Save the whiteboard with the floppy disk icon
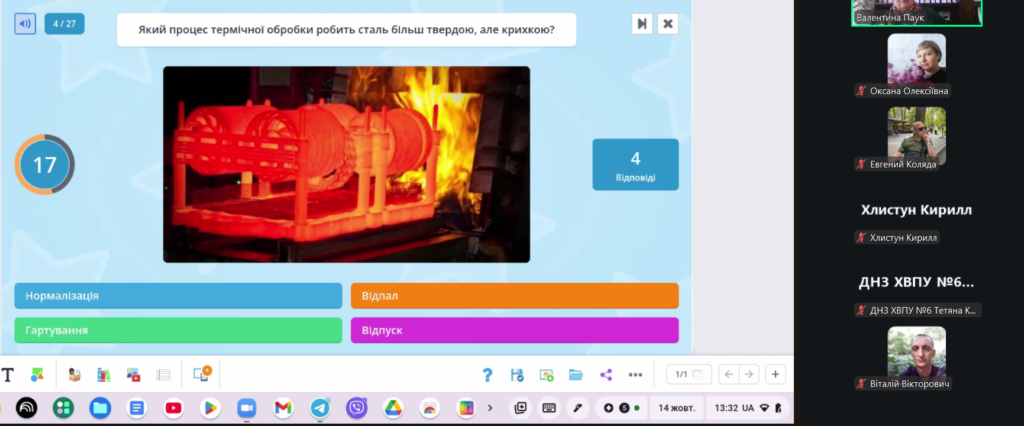The width and height of the screenshot is (1024, 426). (517, 375)
